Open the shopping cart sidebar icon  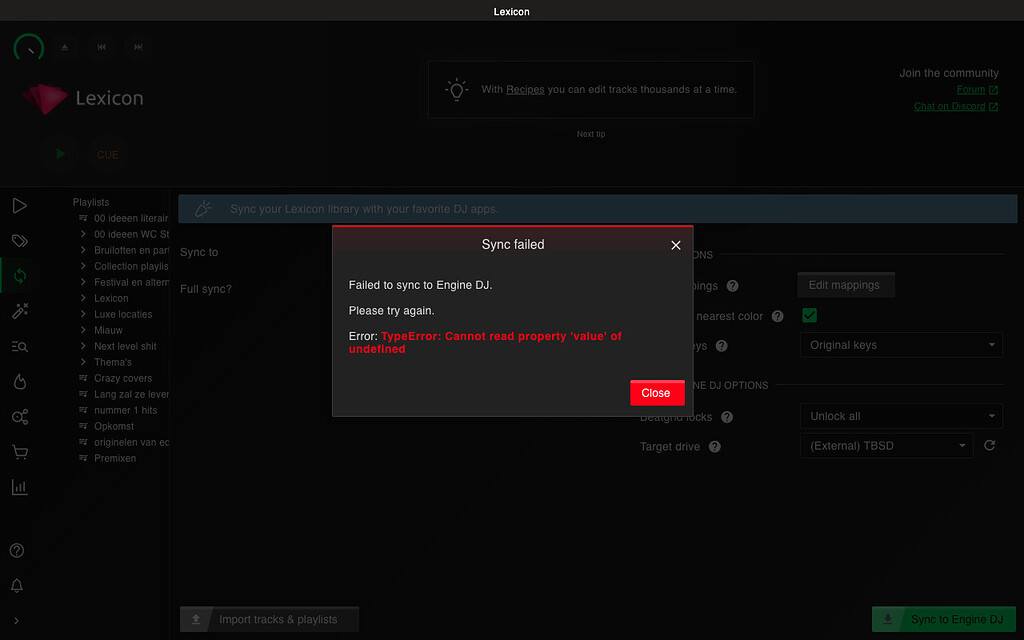pos(19,451)
